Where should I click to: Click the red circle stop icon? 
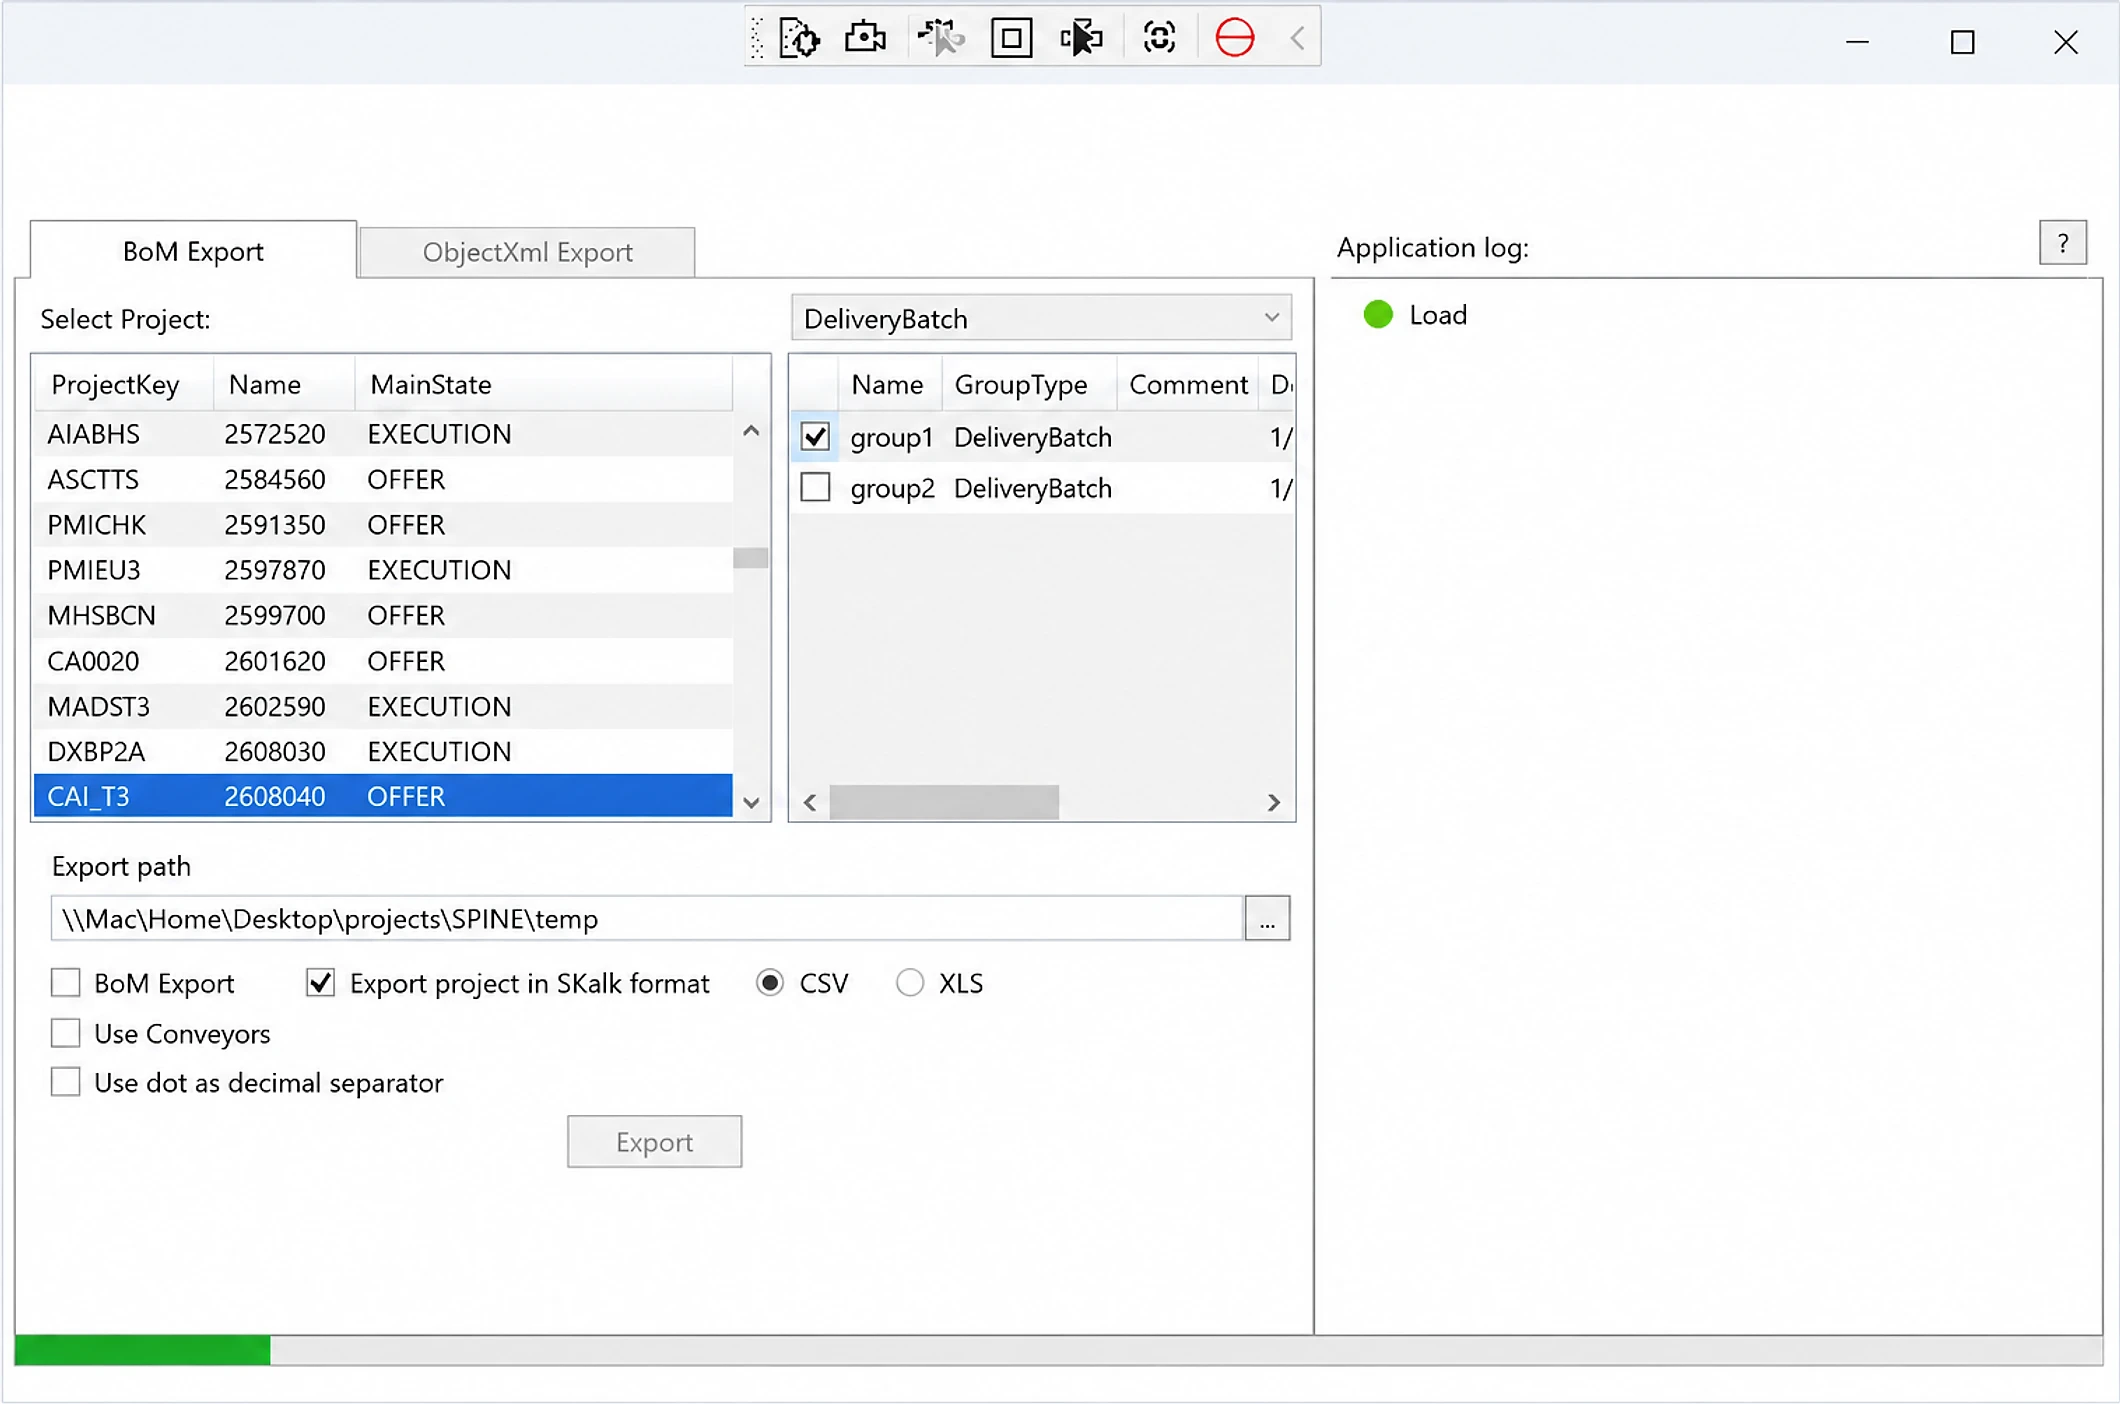pyautogui.click(x=1235, y=38)
